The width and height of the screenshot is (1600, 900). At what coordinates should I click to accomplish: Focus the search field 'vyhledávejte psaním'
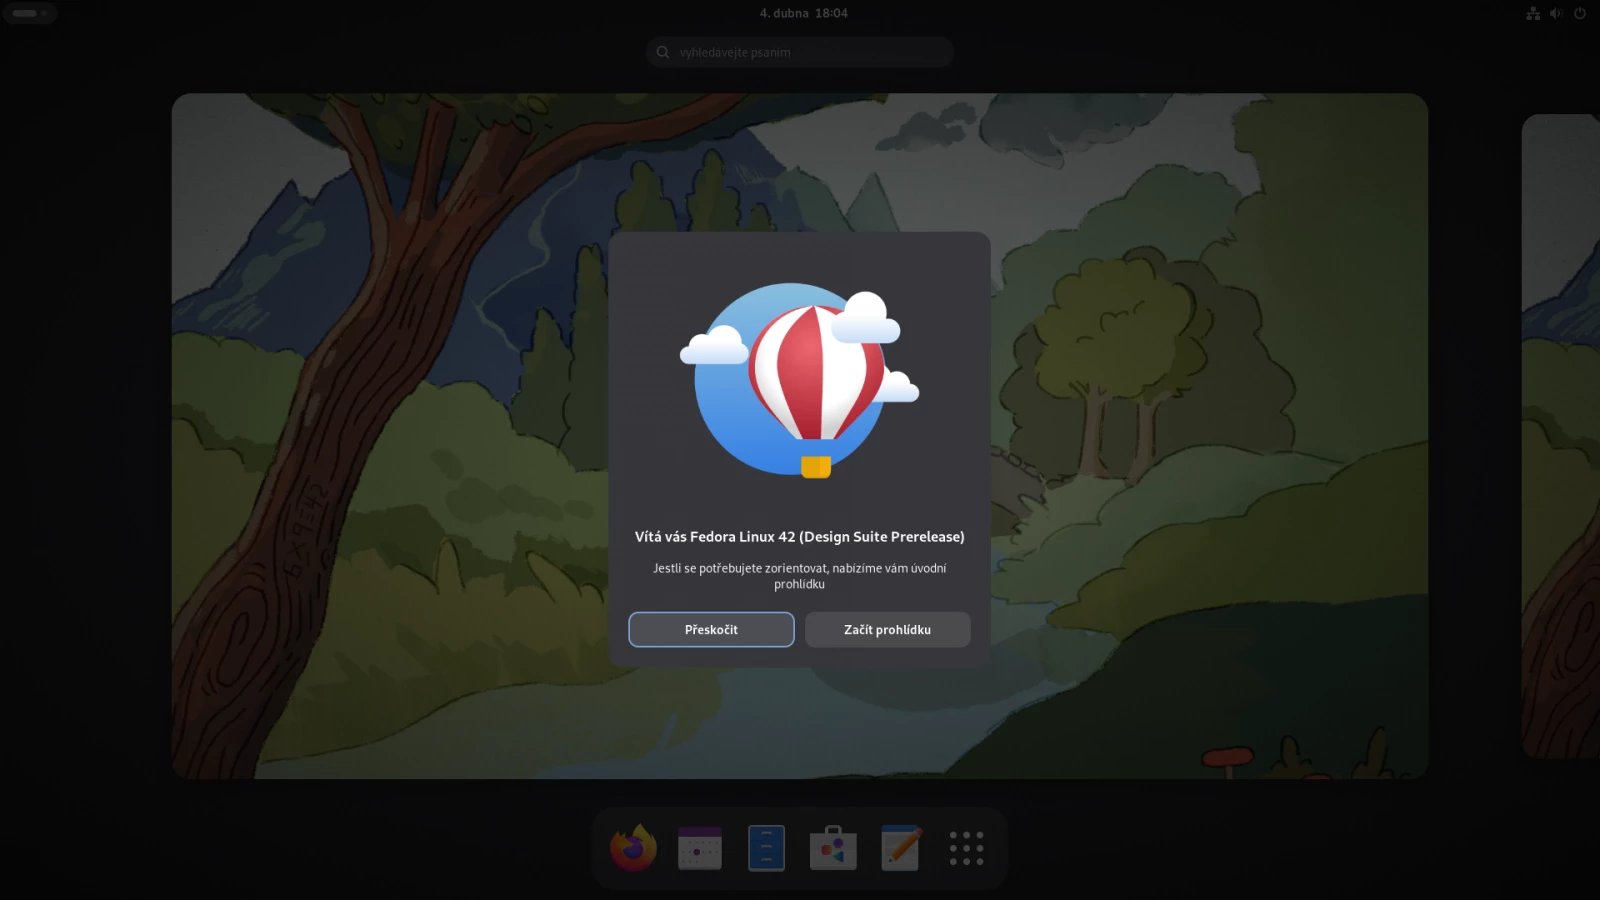click(800, 52)
